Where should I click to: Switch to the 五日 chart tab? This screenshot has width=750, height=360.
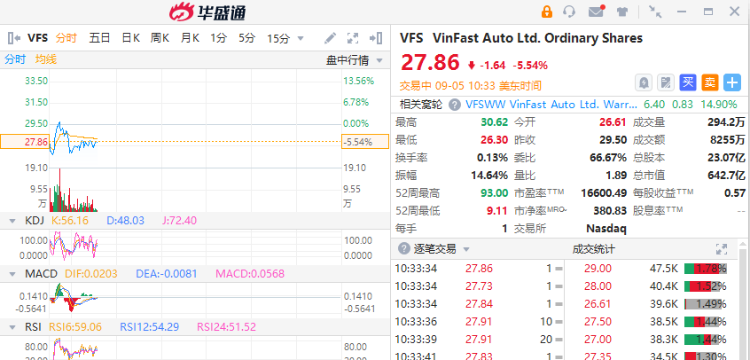(99, 38)
